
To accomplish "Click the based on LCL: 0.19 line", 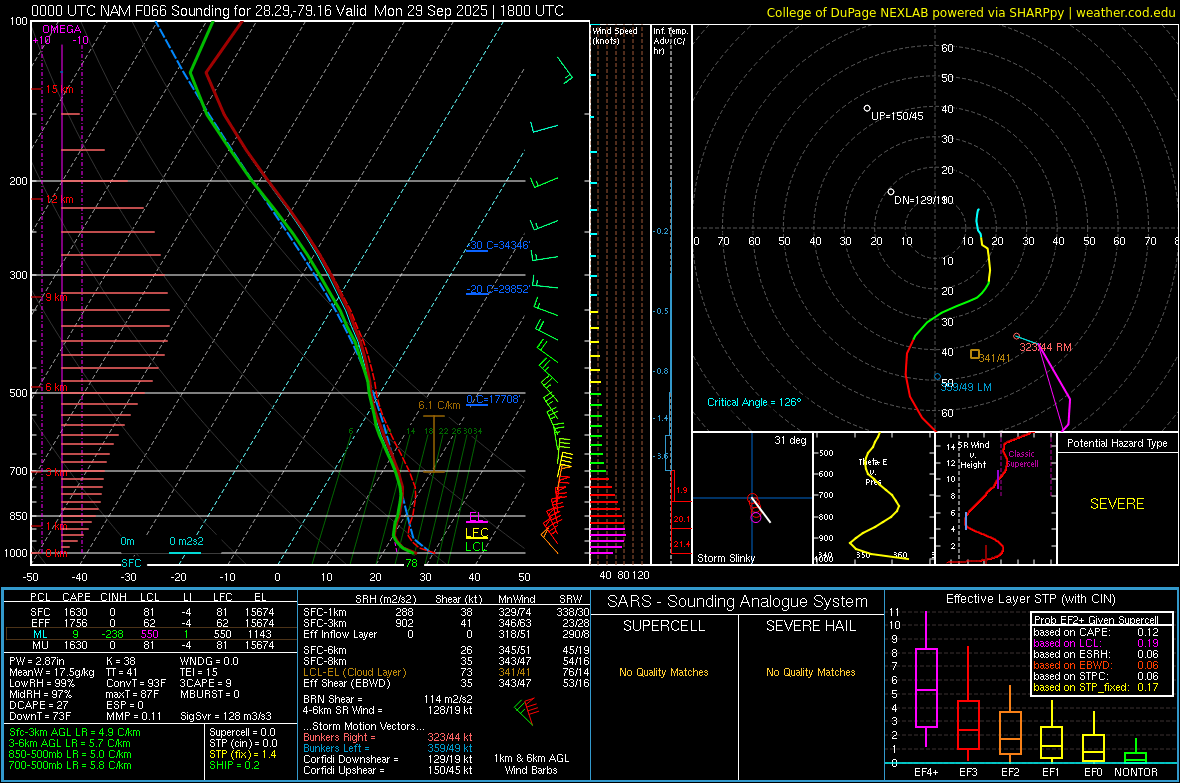I will pyautogui.click(x=1096, y=643).
